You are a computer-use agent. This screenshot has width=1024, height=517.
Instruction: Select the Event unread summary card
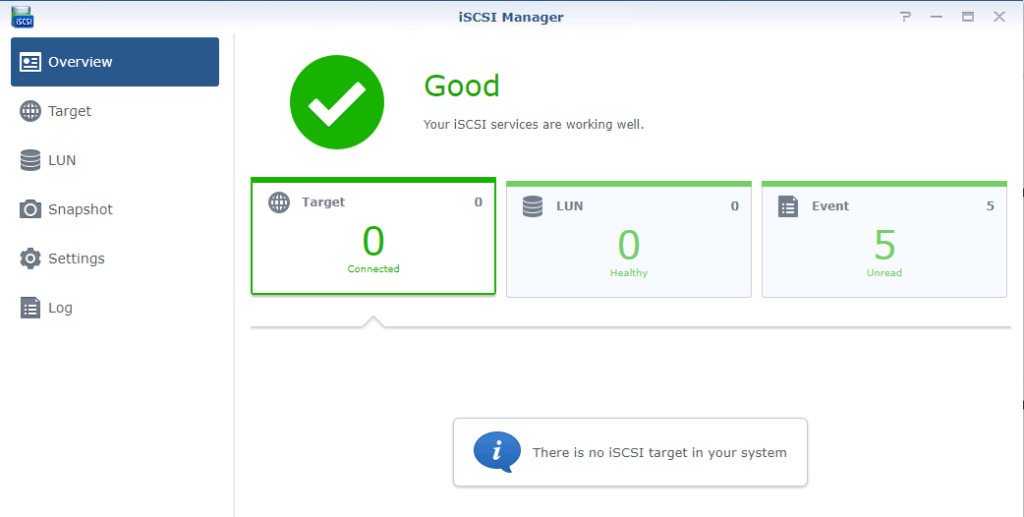(x=884, y=240)
